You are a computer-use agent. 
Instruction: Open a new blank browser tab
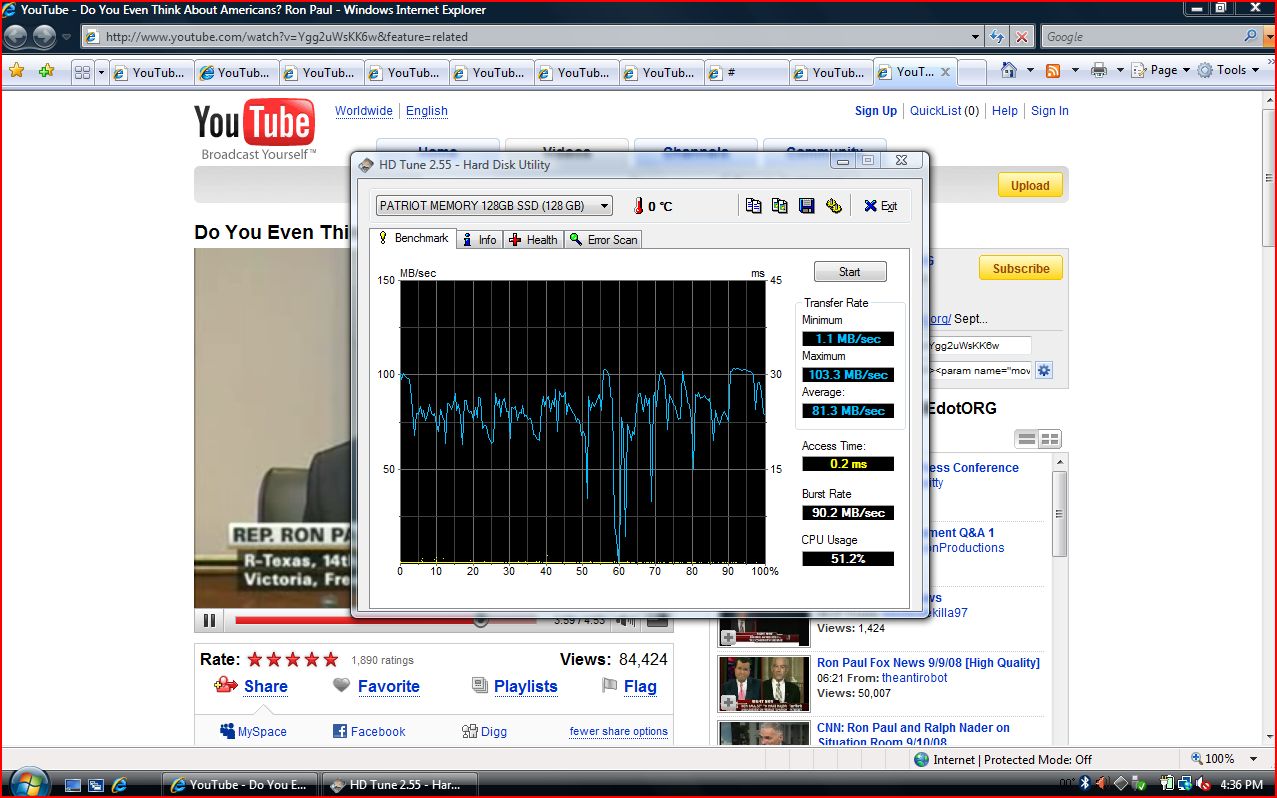click(x=973, y=72)
